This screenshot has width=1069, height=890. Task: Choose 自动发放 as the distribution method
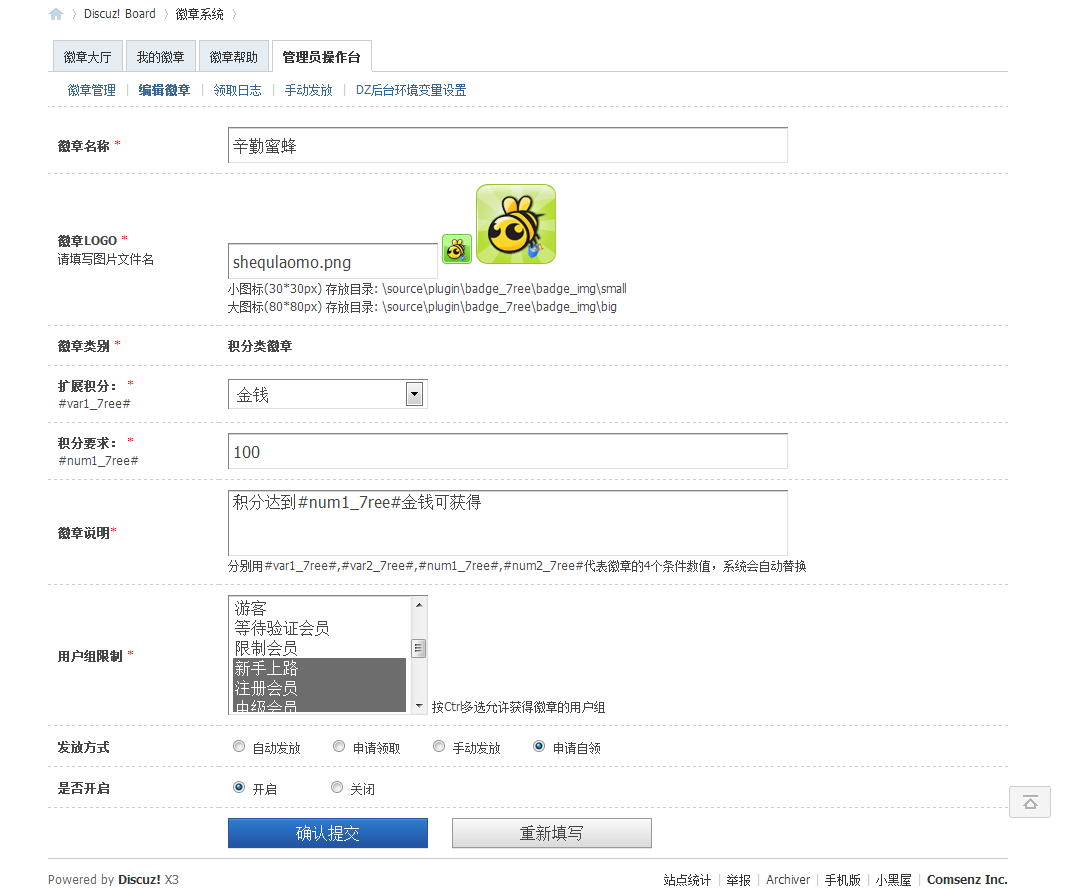[x=238, y=746]
